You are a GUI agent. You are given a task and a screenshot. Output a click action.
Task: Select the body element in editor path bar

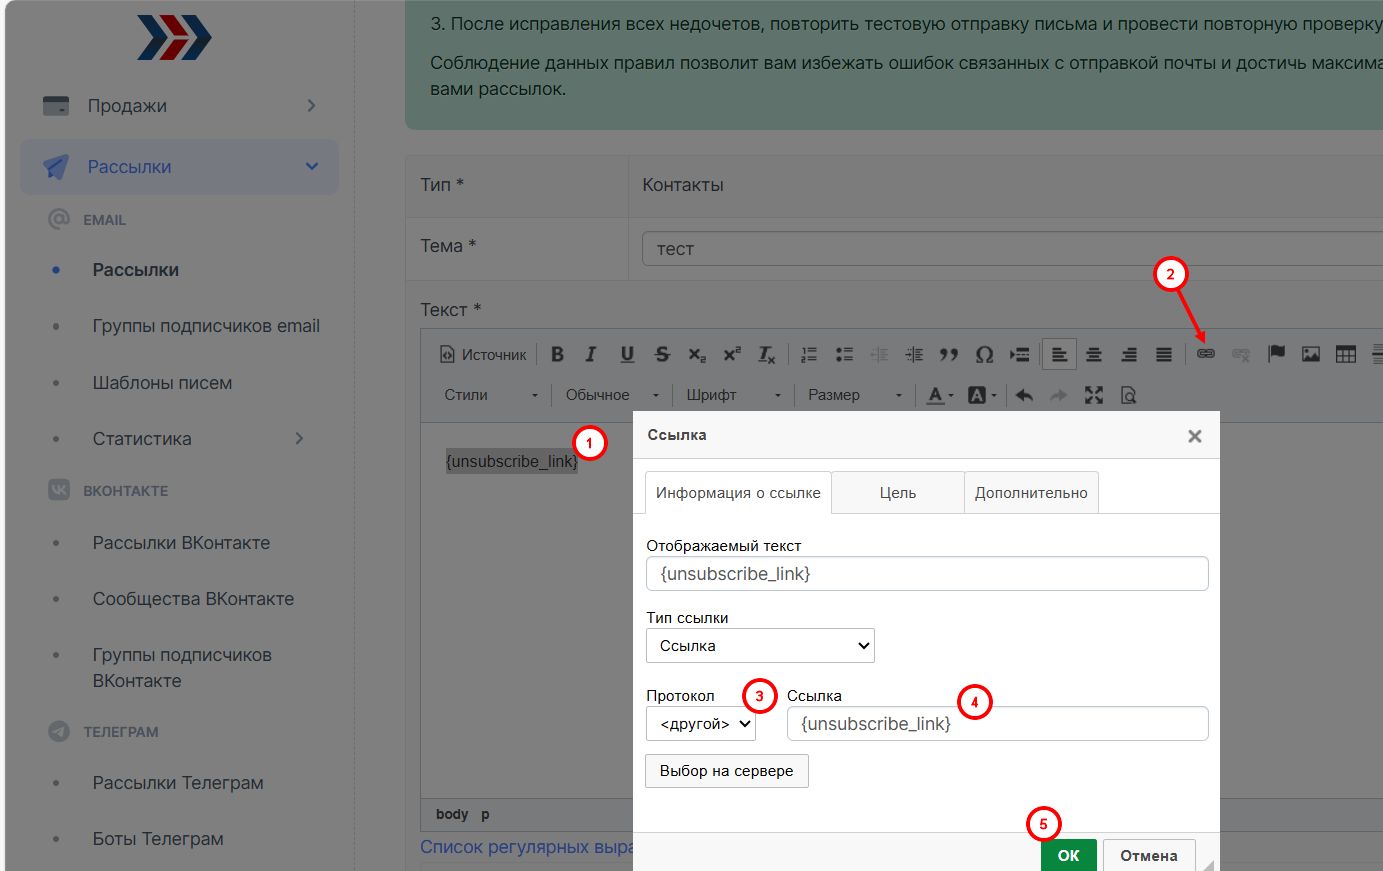452,814
